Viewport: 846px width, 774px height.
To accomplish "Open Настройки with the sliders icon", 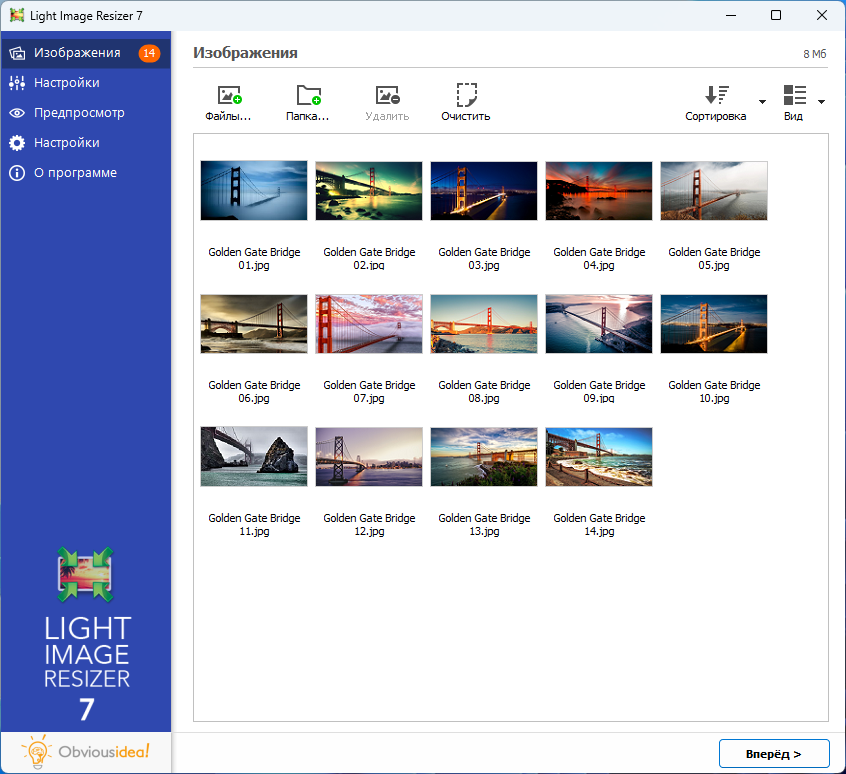I will coord(66,83).
